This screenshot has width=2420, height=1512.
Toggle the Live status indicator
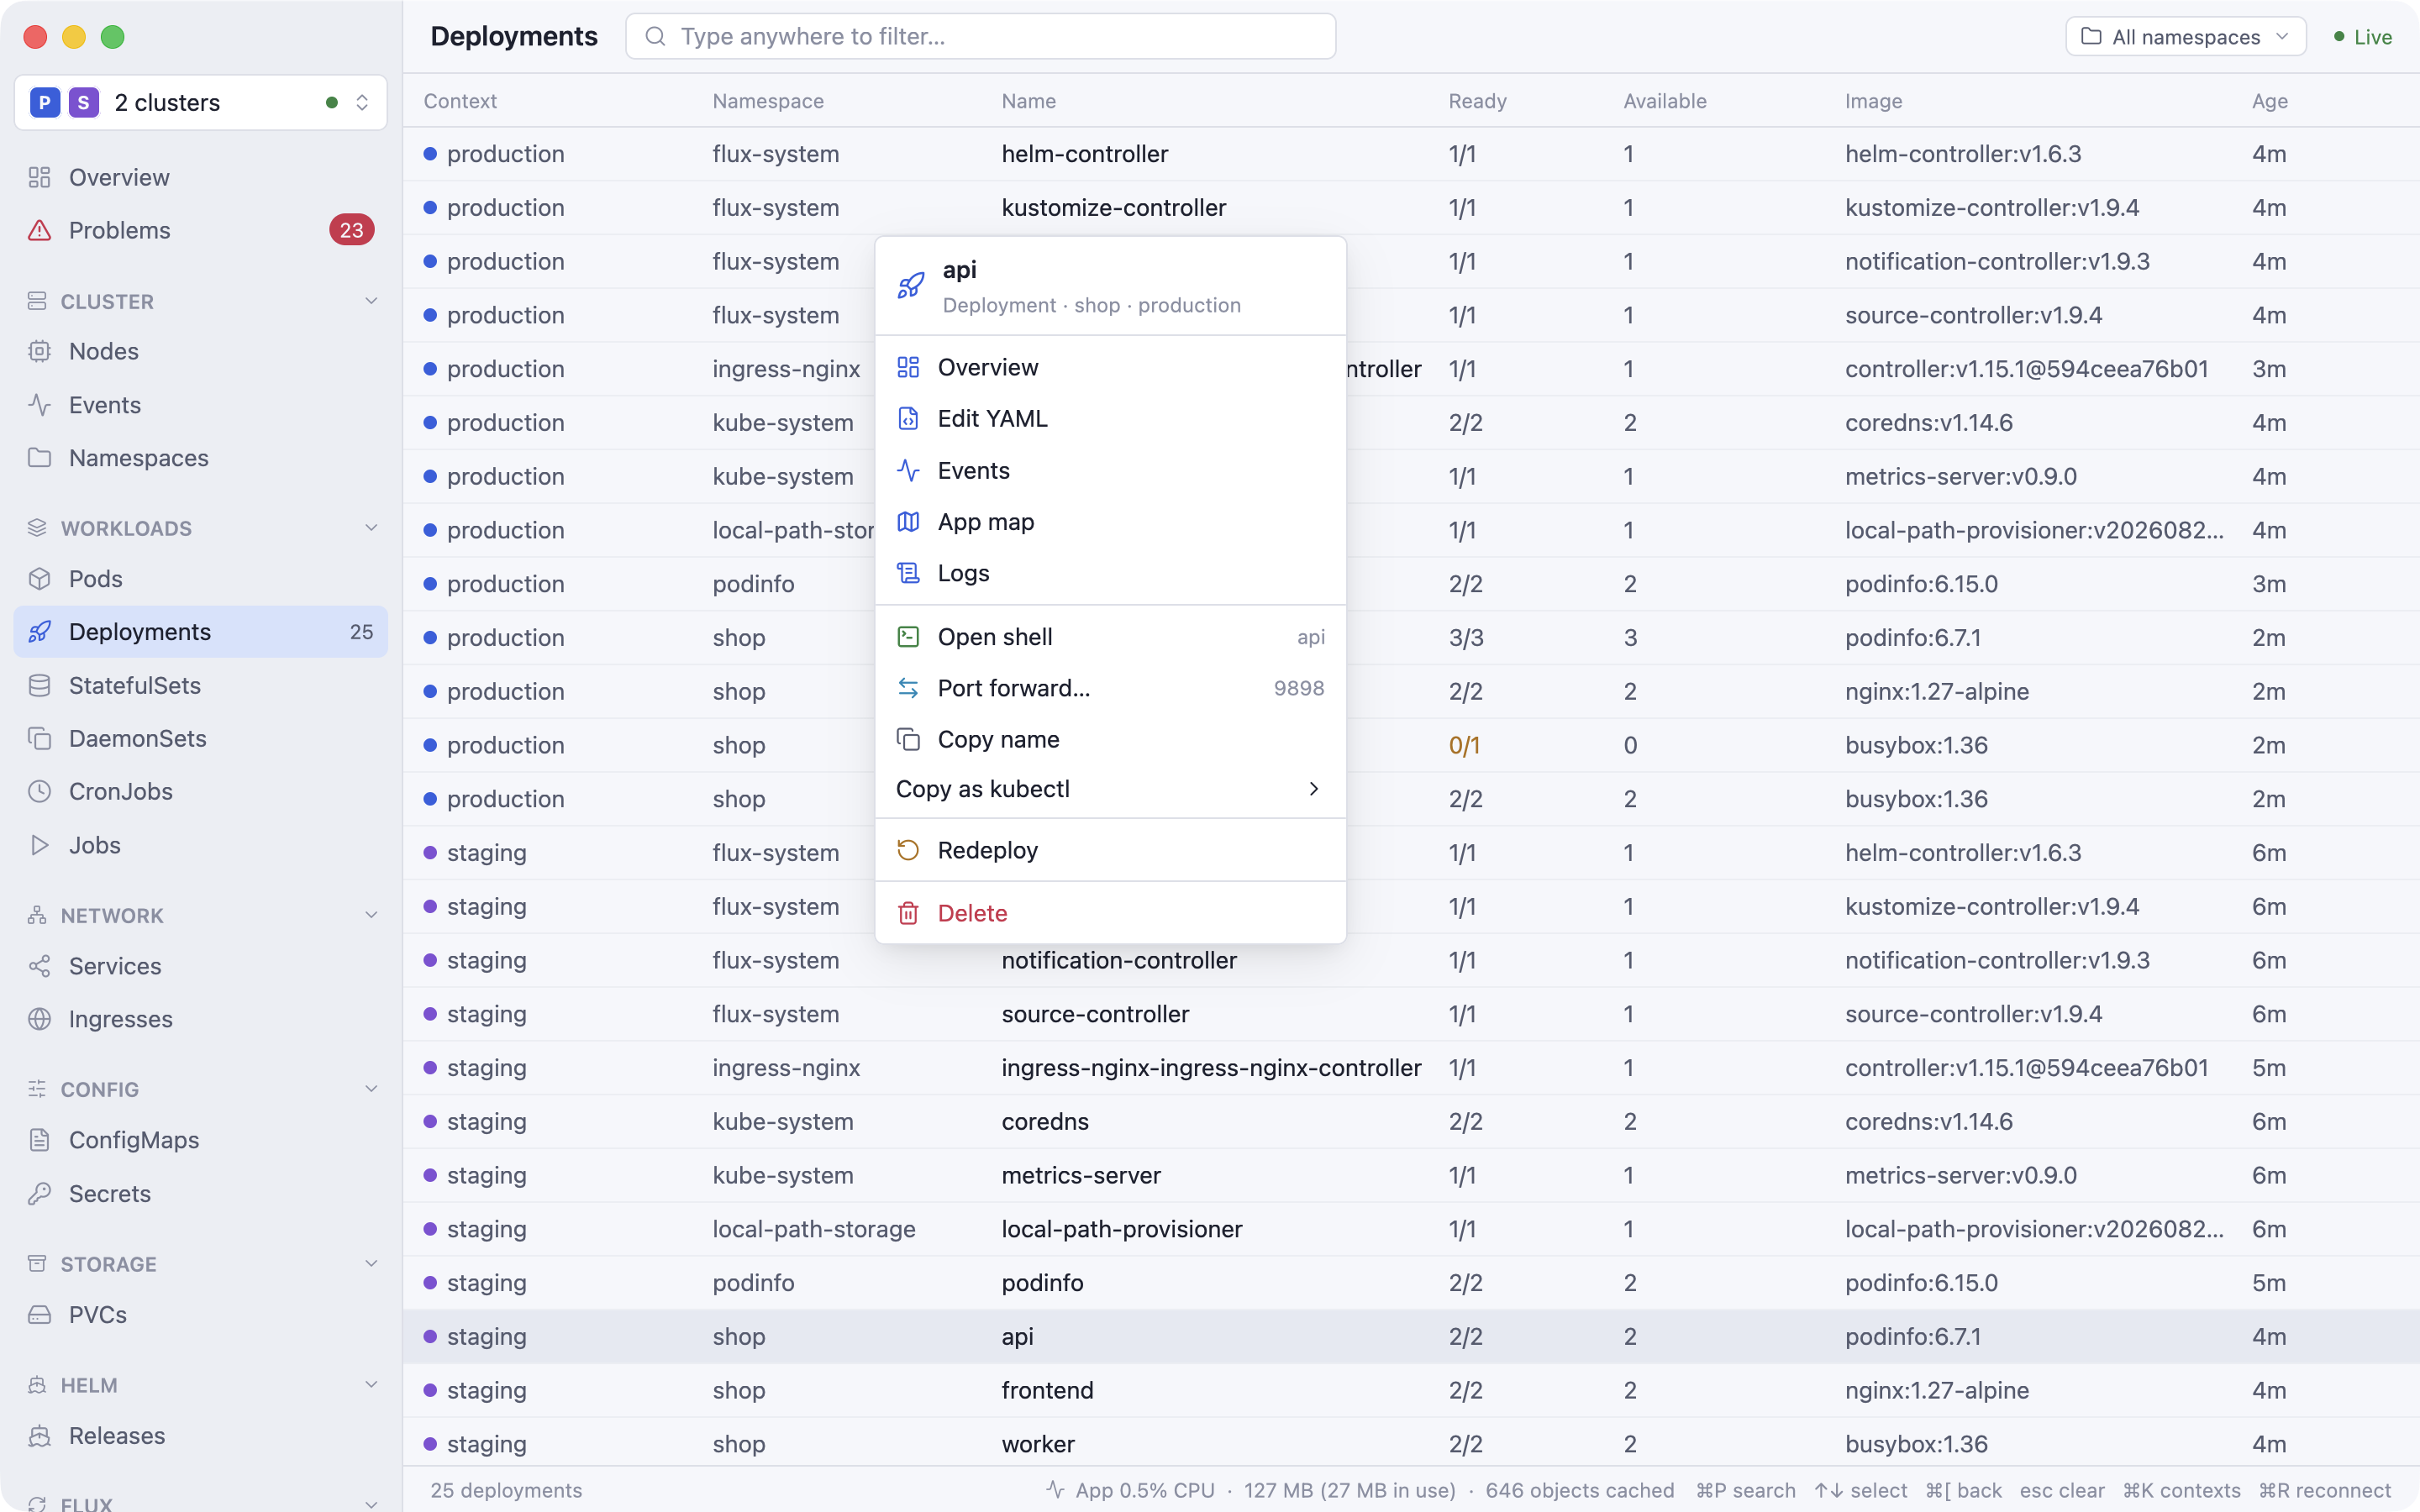click(x=2362, y=37)
